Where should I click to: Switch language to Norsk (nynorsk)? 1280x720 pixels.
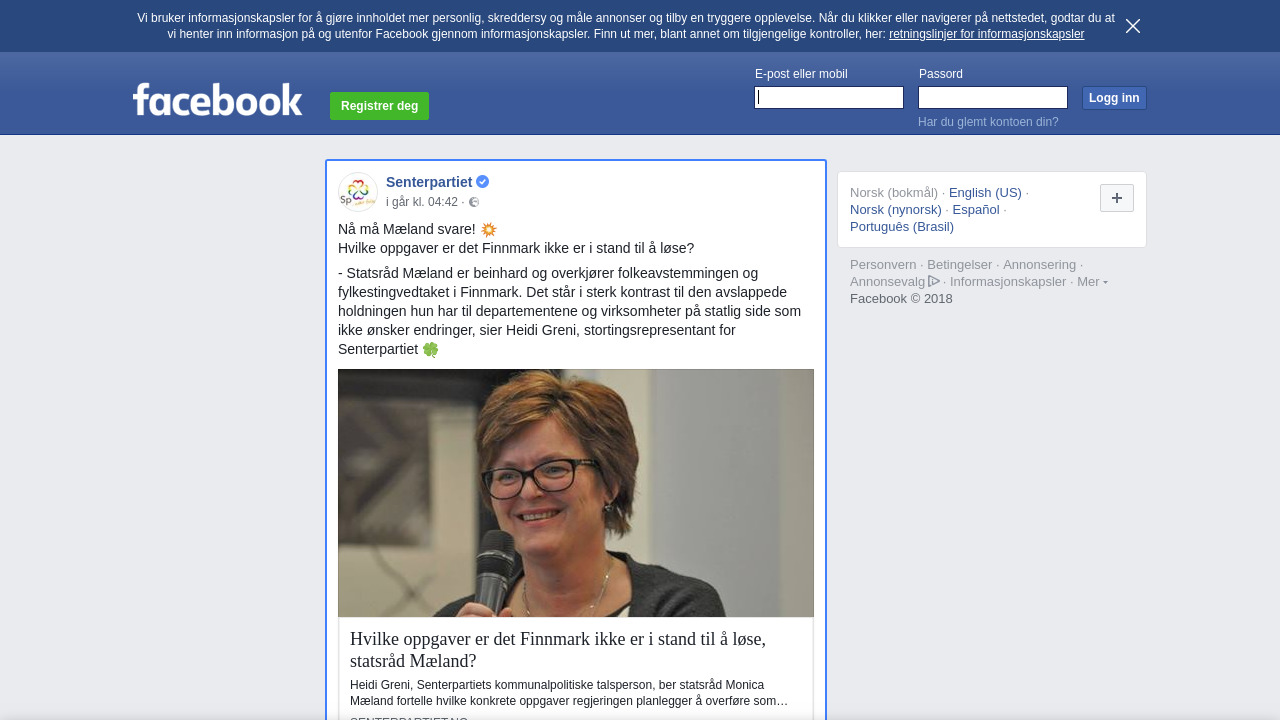coord(896,210)
